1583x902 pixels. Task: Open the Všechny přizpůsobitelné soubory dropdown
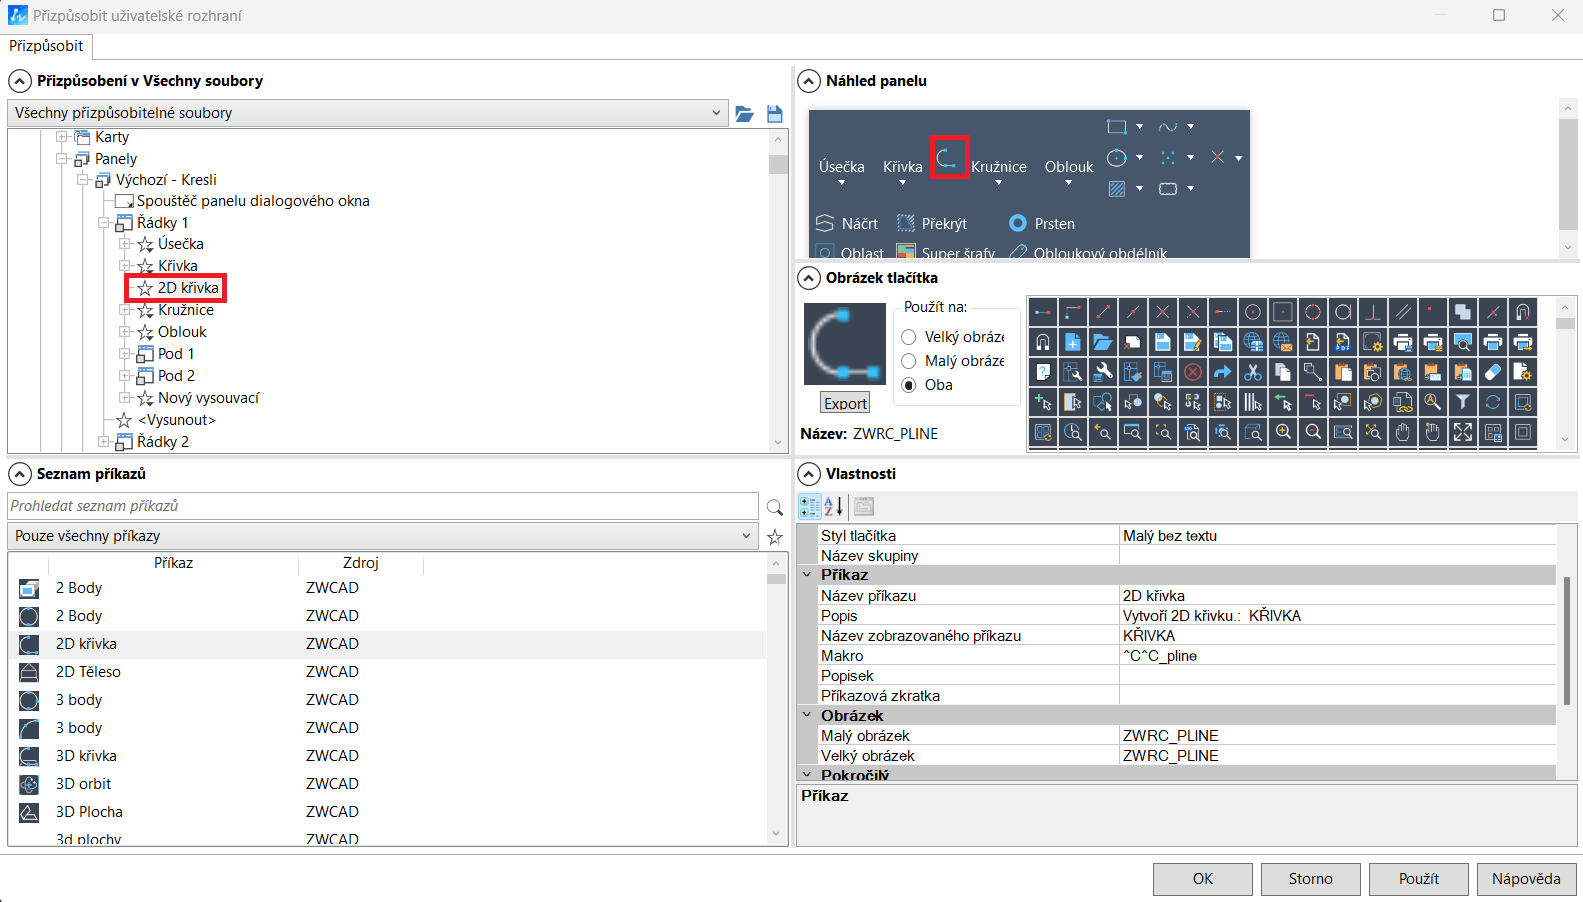tap(367, 113)
